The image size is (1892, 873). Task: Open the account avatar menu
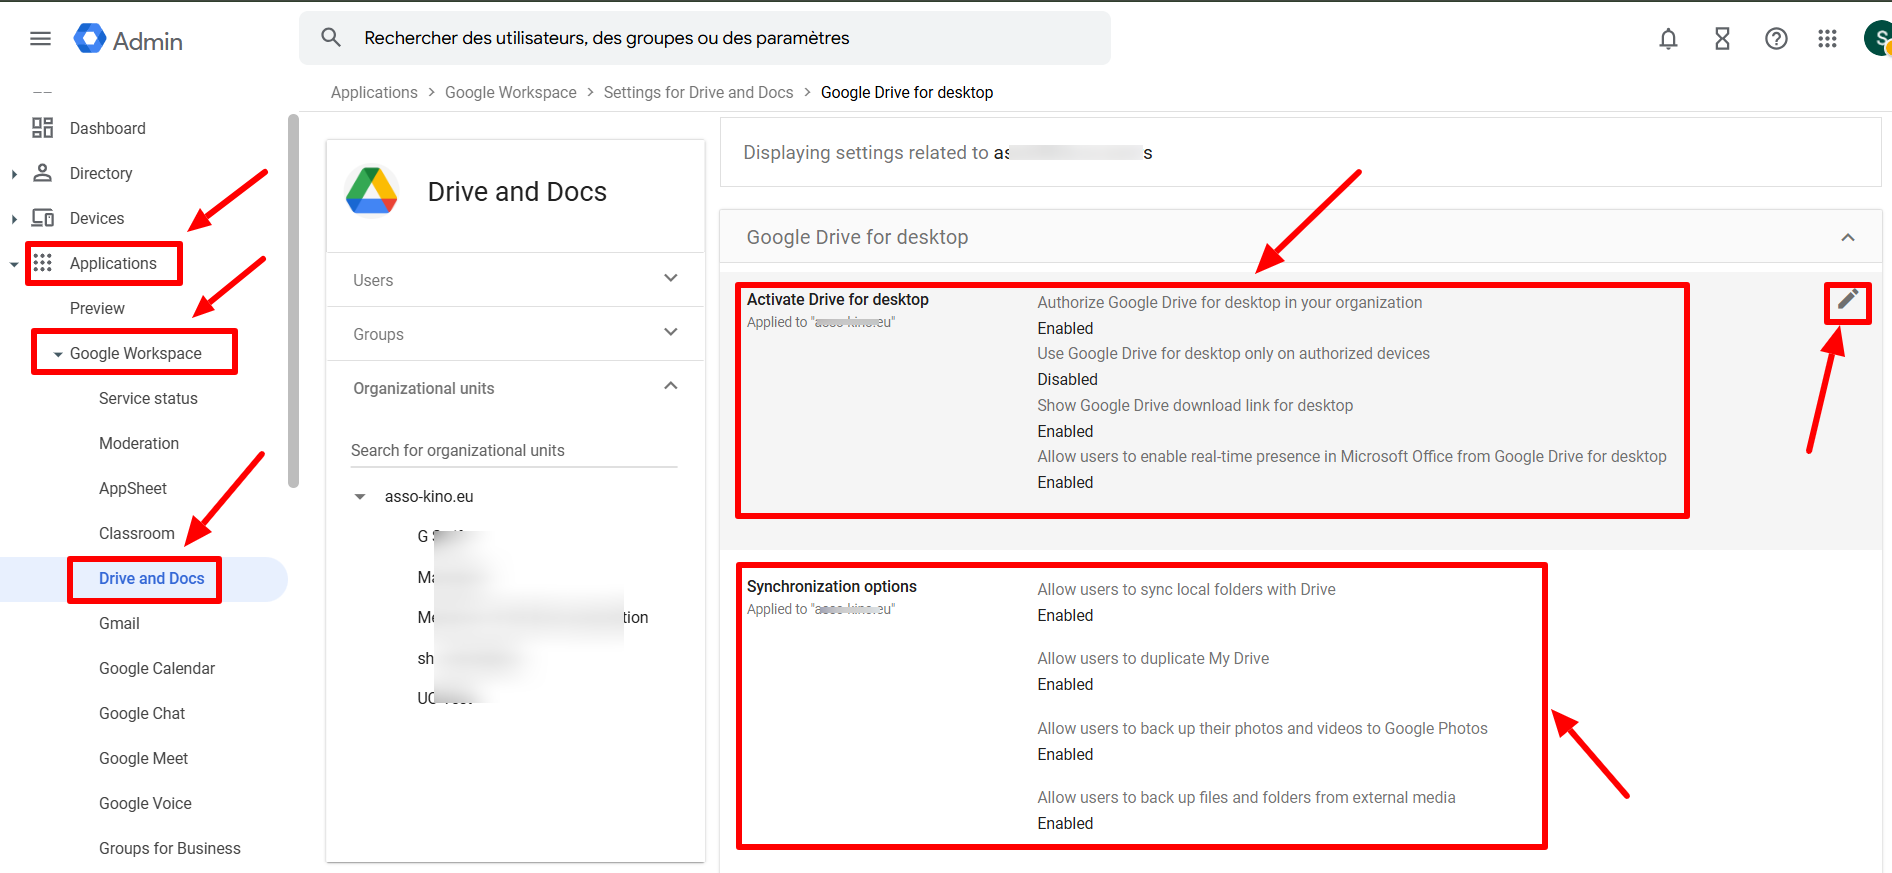(x=1878, y=39)
